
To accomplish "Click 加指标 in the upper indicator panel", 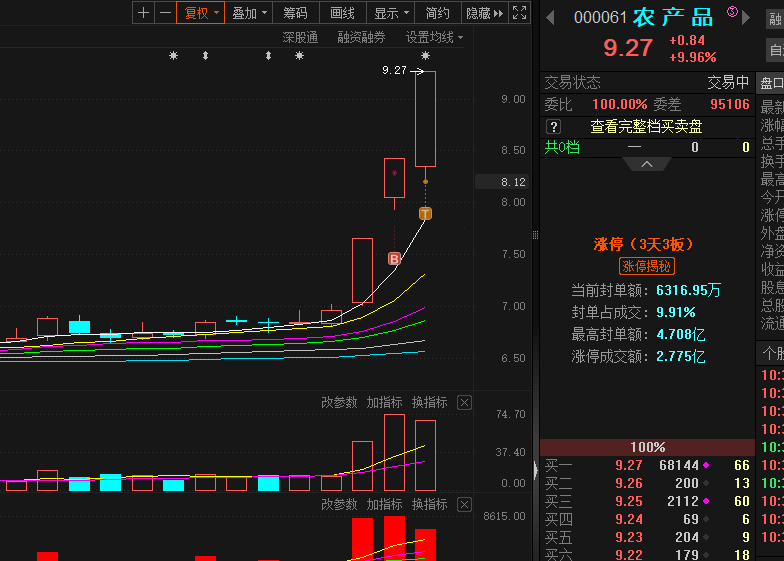I will [x=384, y=402].
